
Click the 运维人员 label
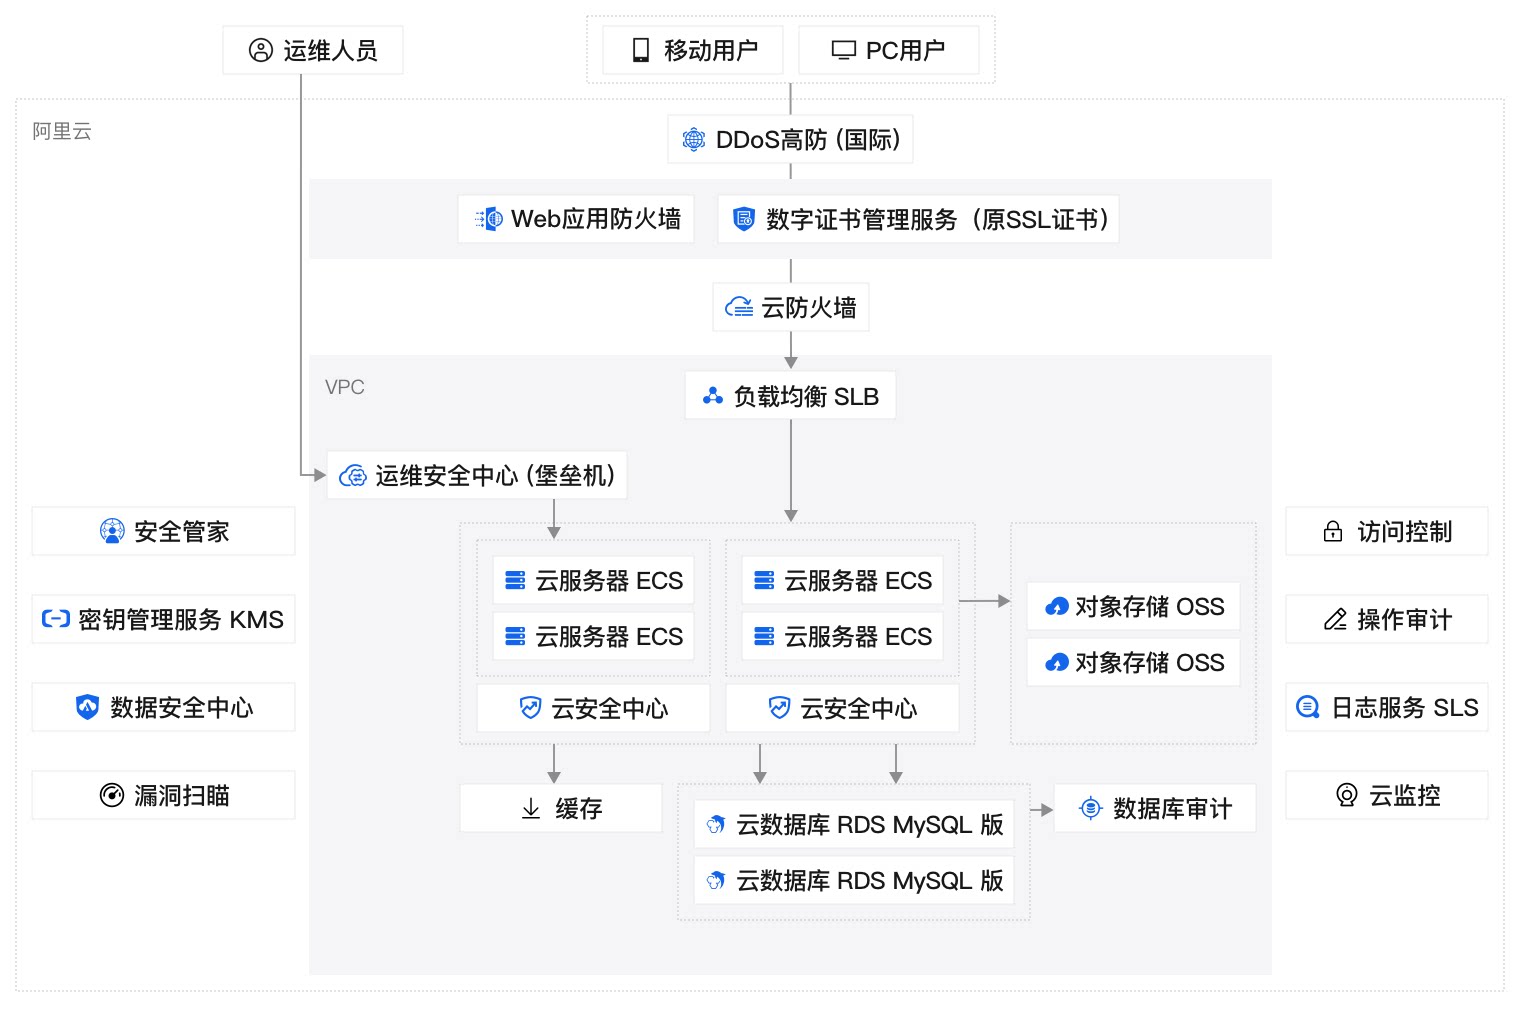(330, 50)
